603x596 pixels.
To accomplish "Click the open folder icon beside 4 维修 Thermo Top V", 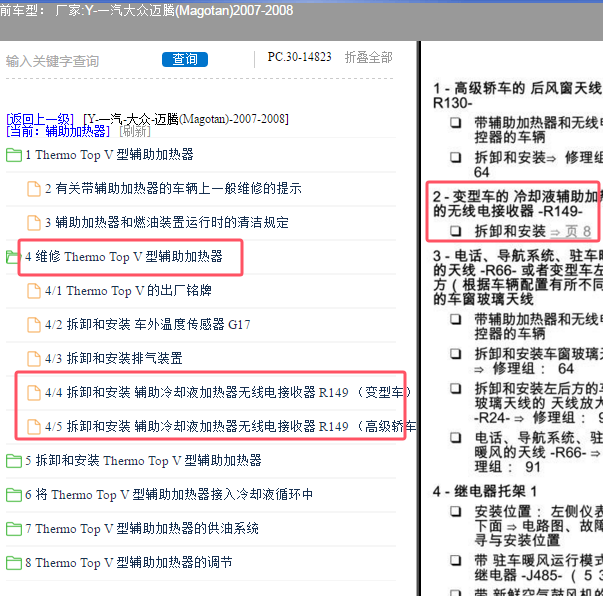I will [12, 257].
